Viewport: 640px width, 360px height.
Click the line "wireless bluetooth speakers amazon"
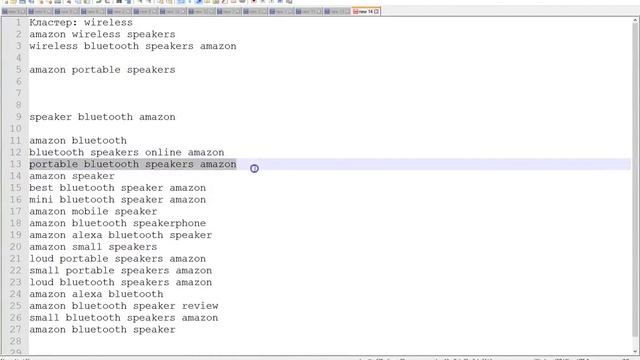pyautogui.click(x=133, y=46)
